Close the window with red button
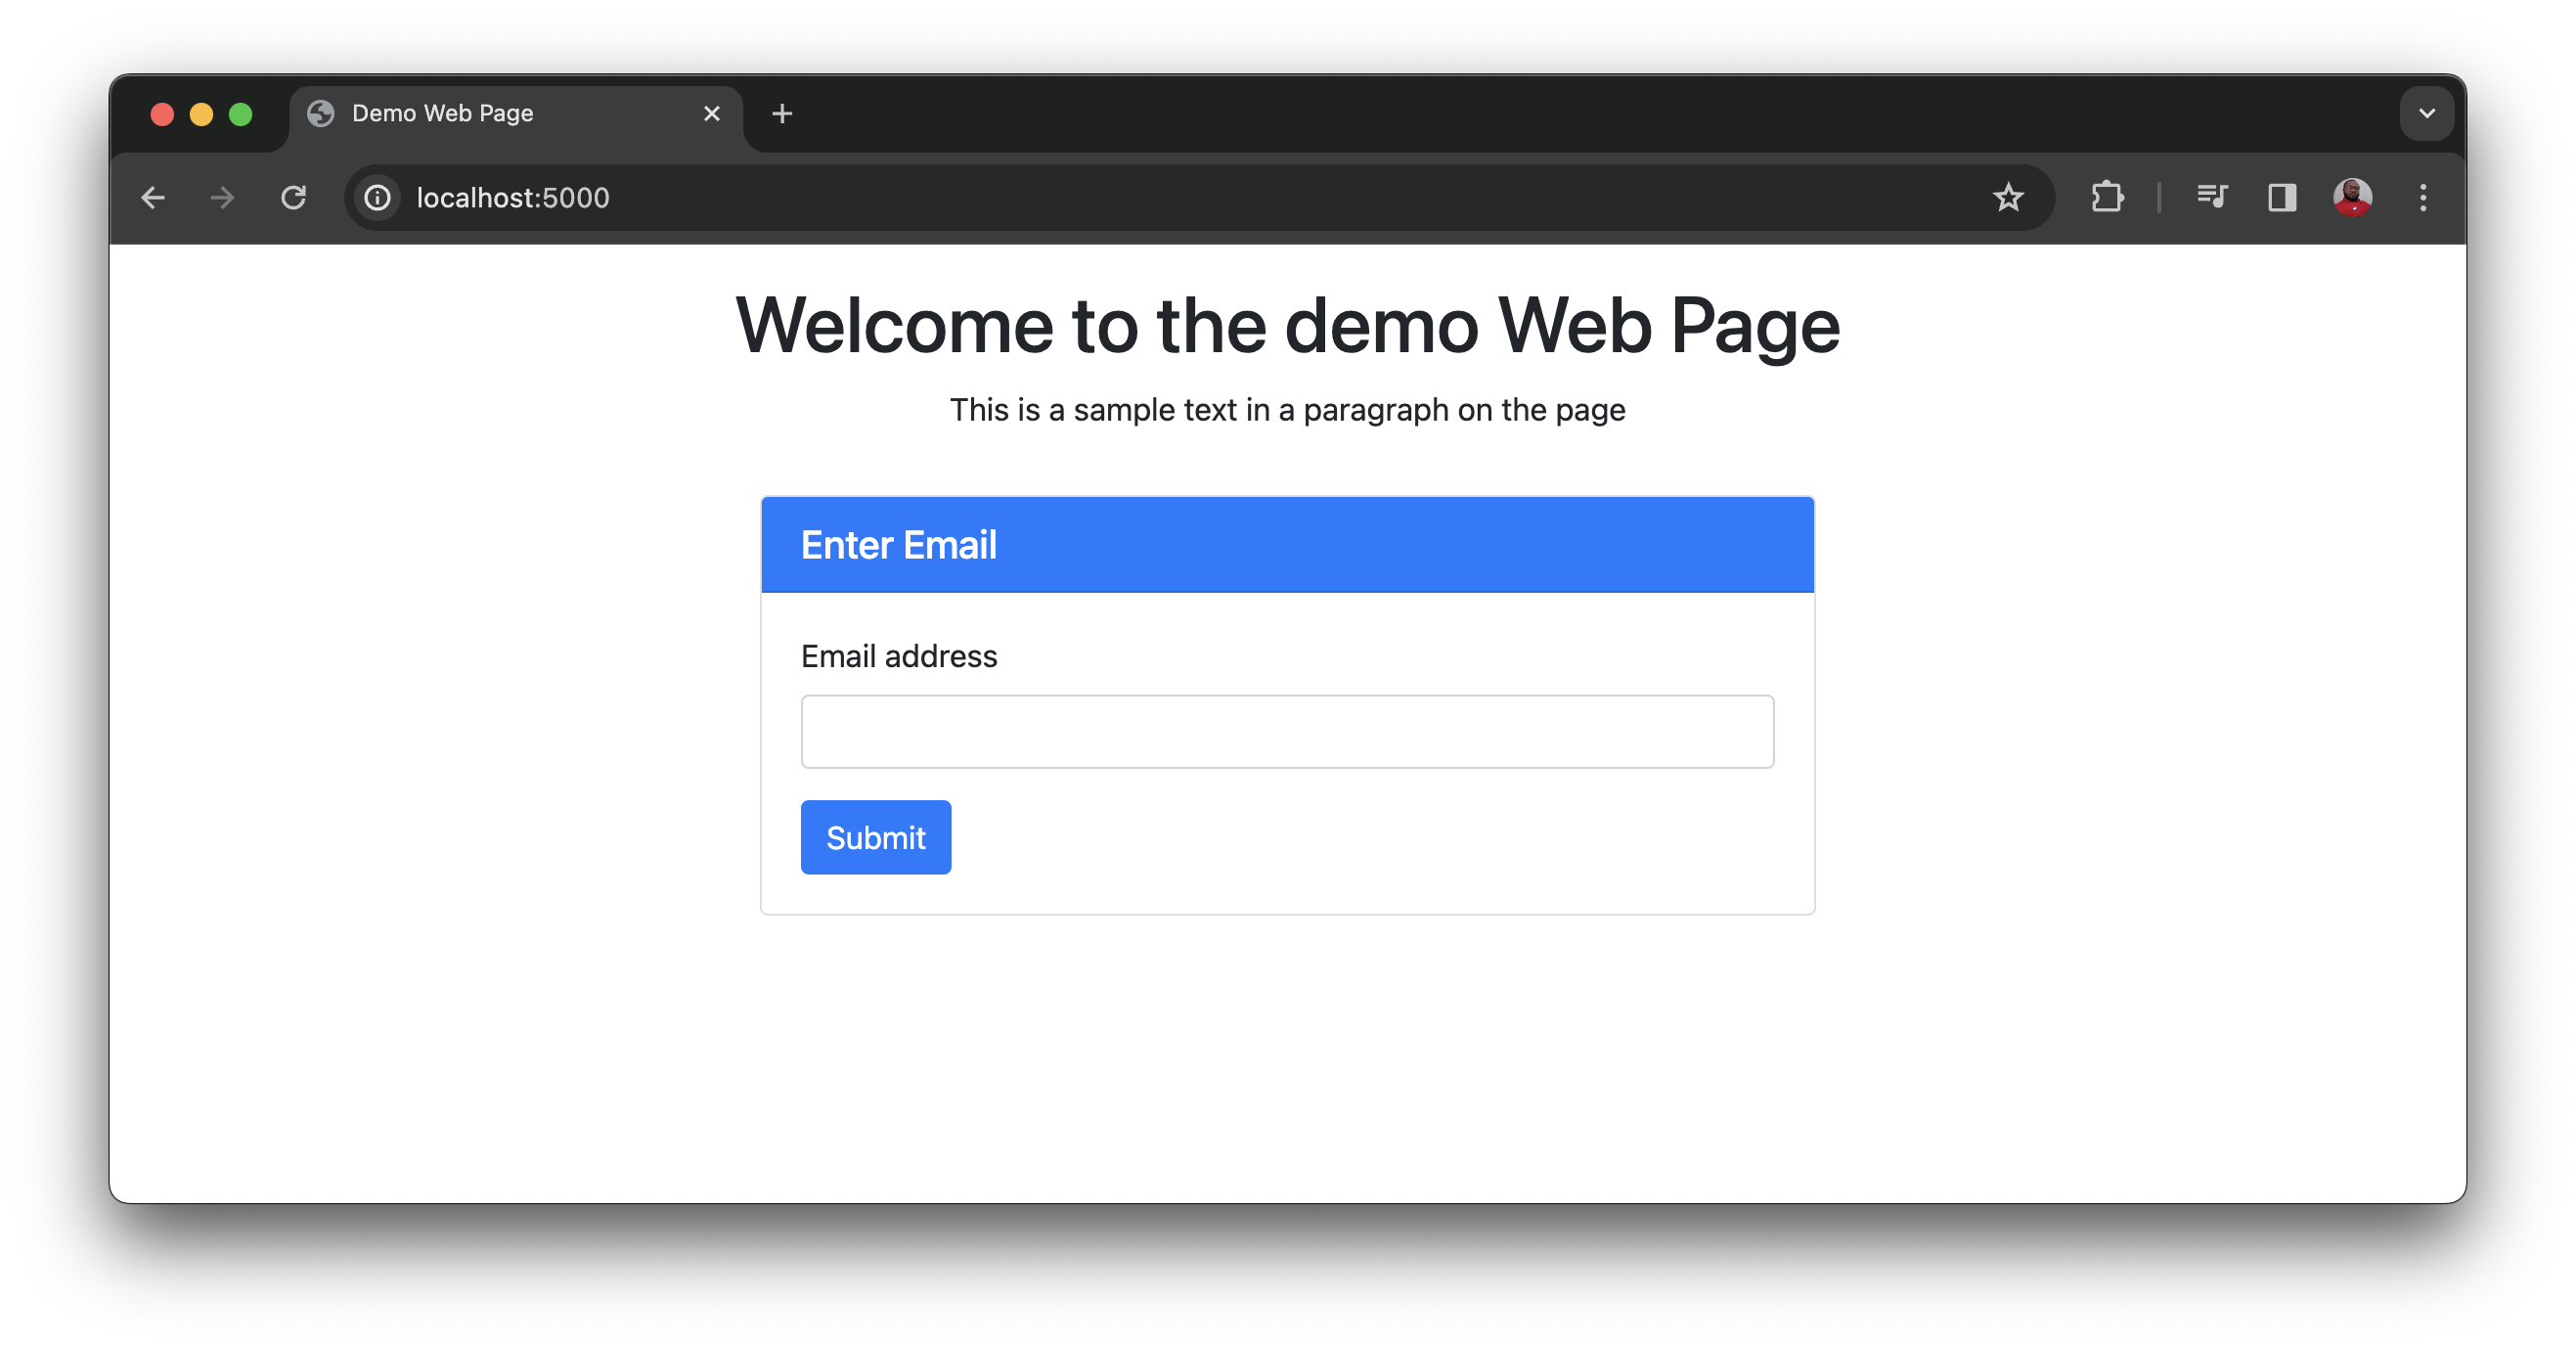 point(162,114)
